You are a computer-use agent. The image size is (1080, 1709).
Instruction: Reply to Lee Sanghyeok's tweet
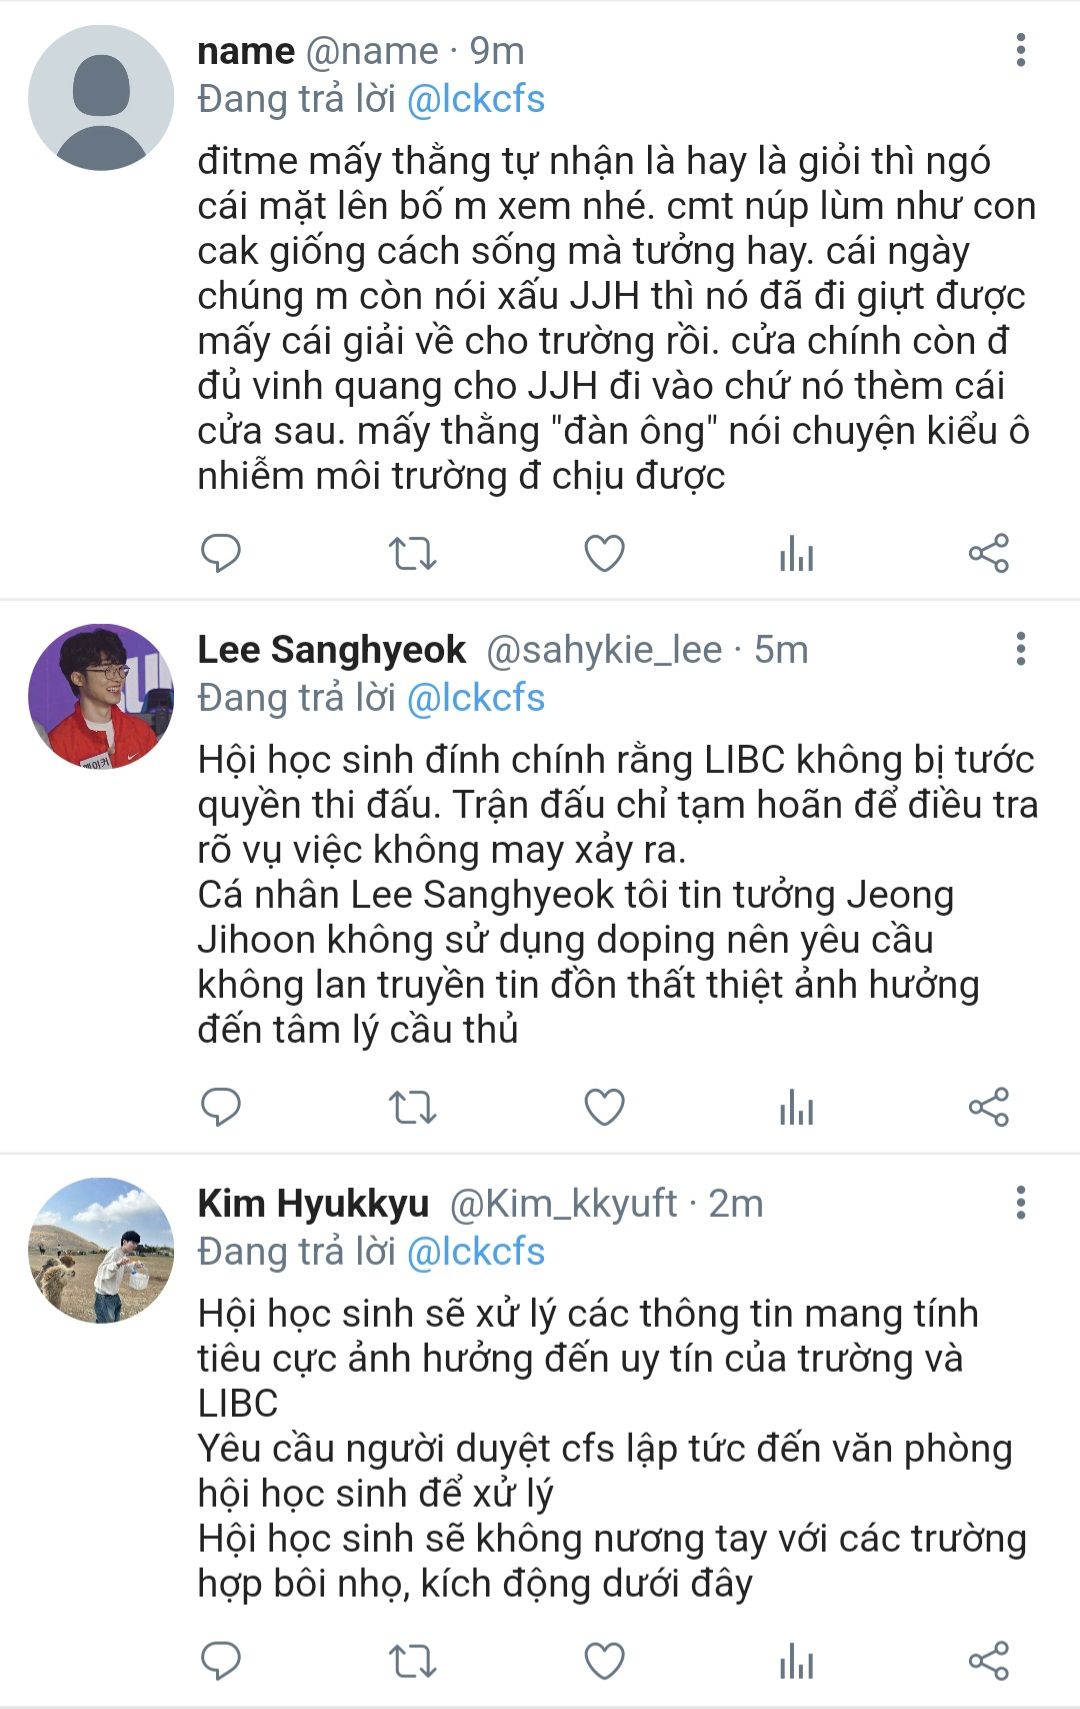[x=221, y=1107]
